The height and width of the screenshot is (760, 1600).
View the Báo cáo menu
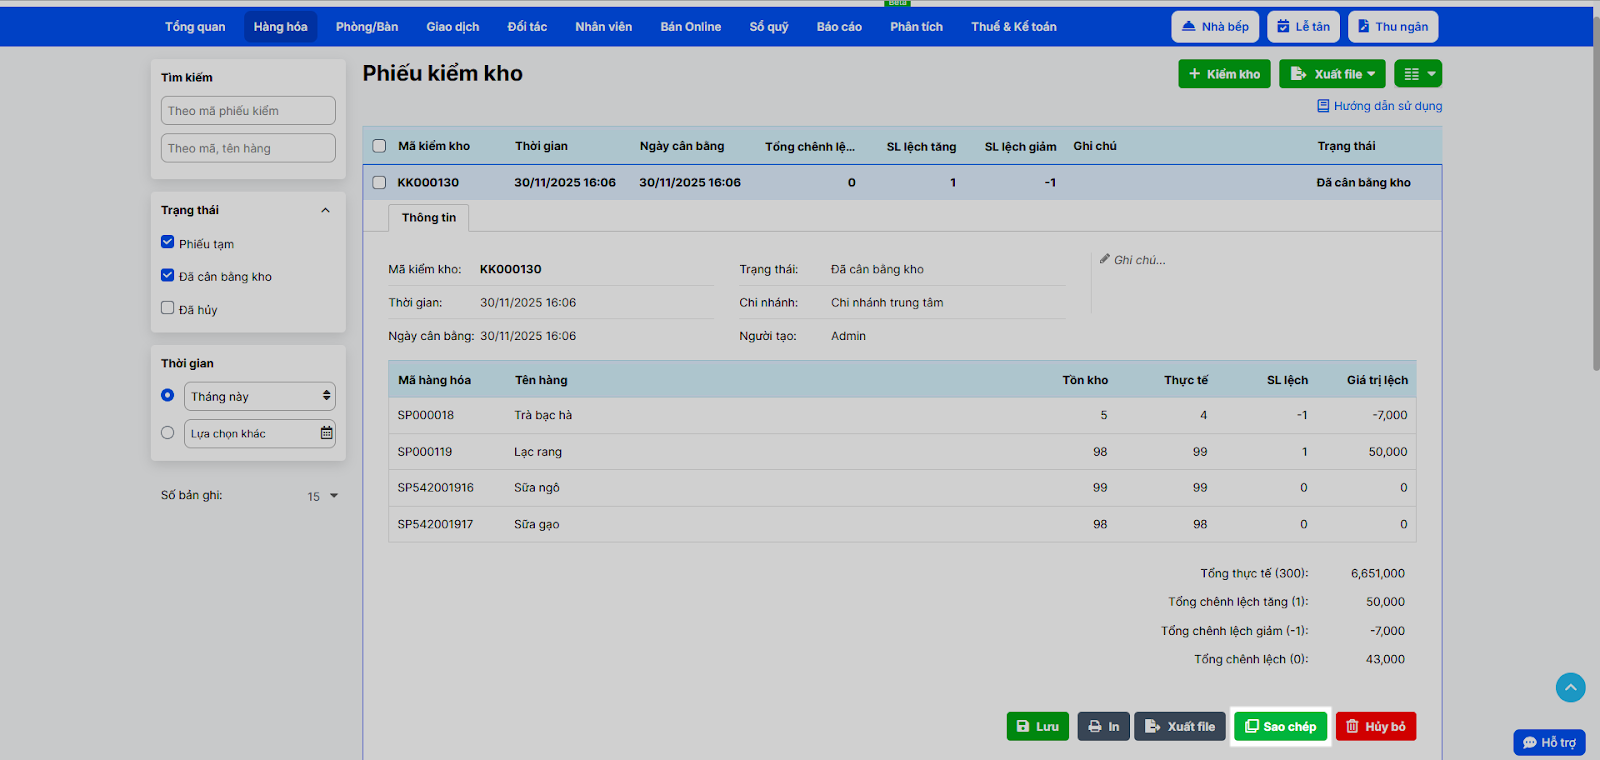click(839, 27)
